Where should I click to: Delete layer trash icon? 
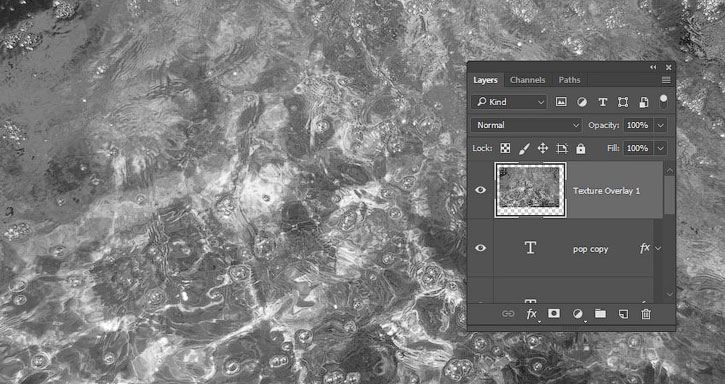click(646, 314)
